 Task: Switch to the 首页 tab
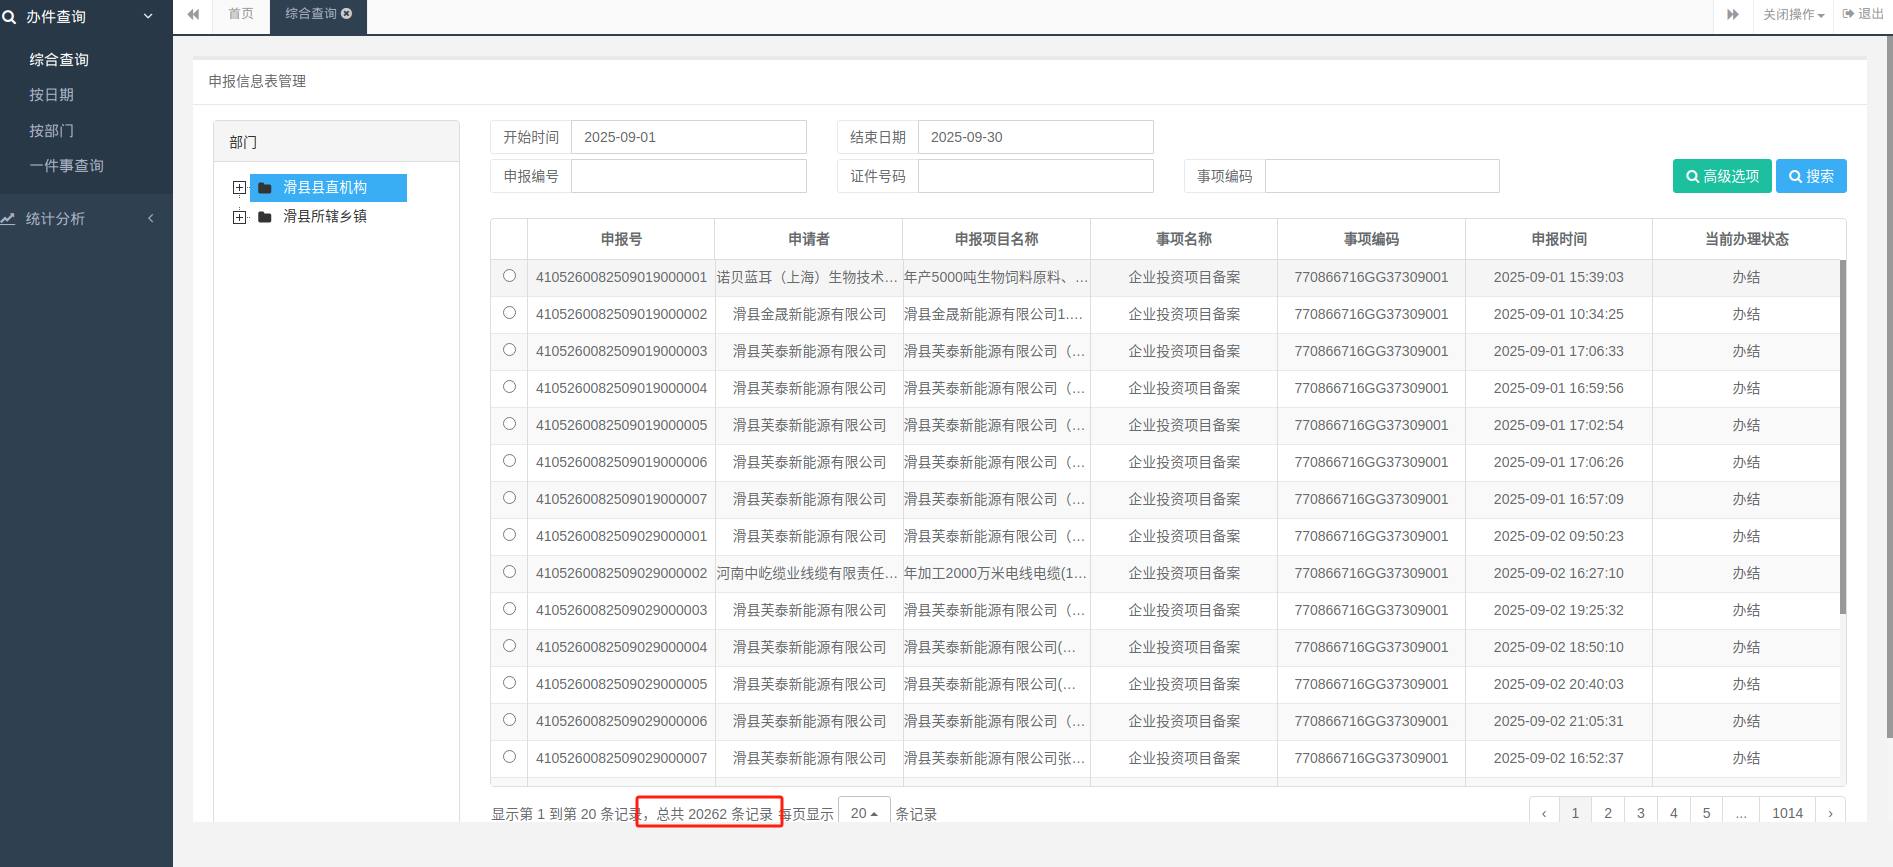[x=241, y=14]
